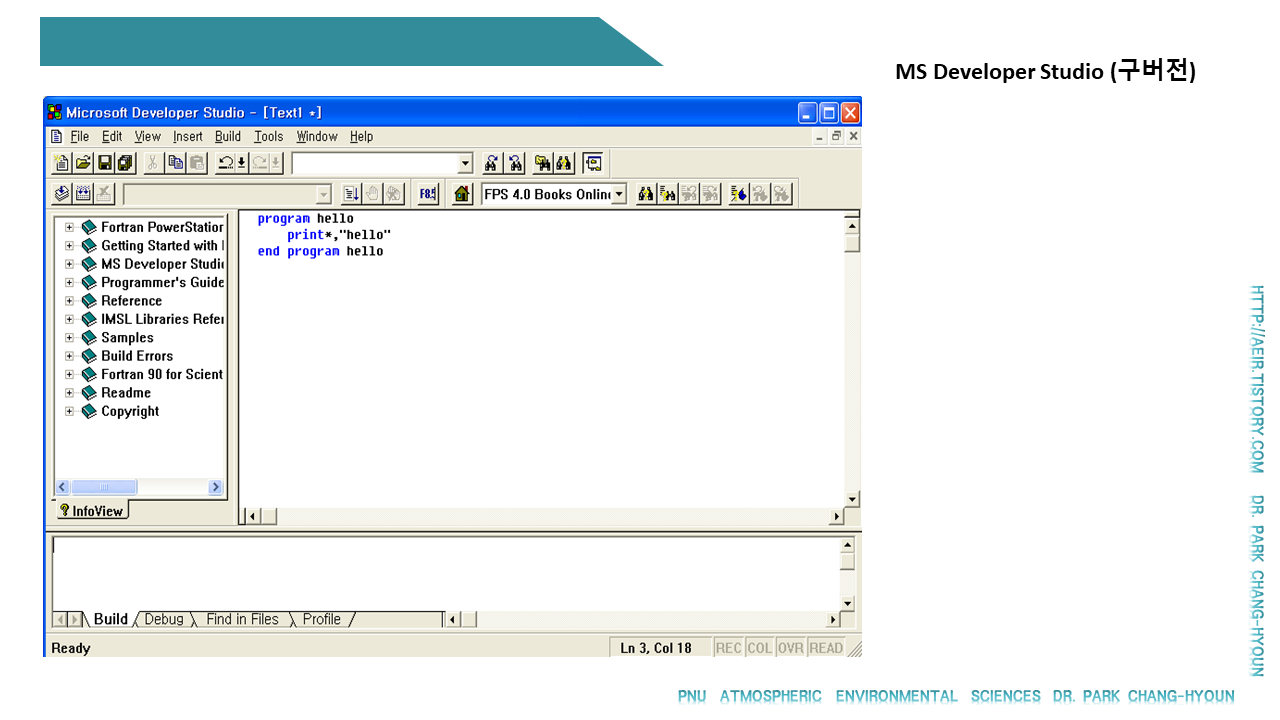Click the InfoView horizontal scrollbar thumb

(104, 487)
